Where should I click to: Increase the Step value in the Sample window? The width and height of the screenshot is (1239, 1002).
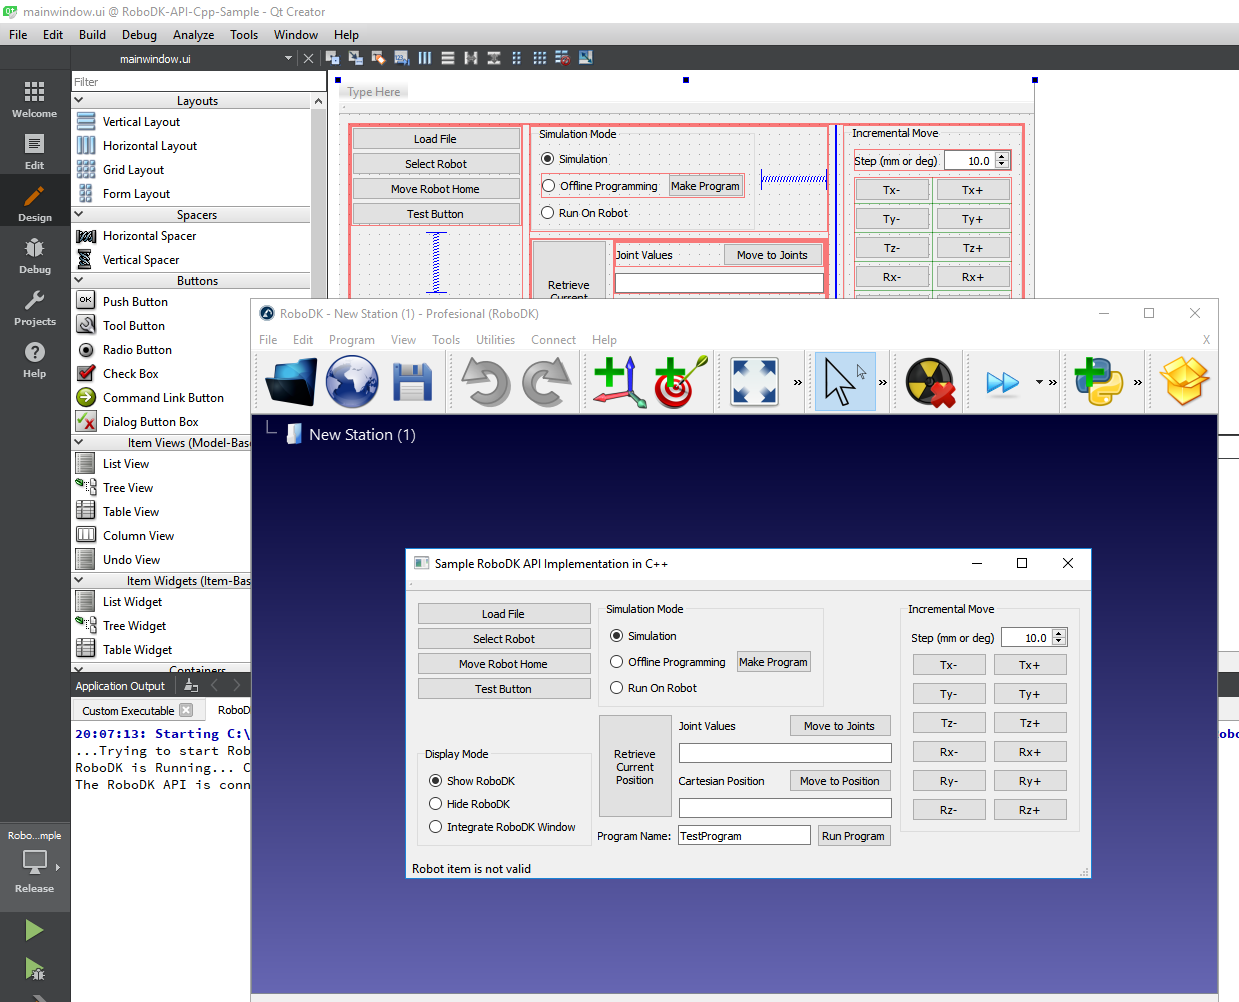[1059, 634]
